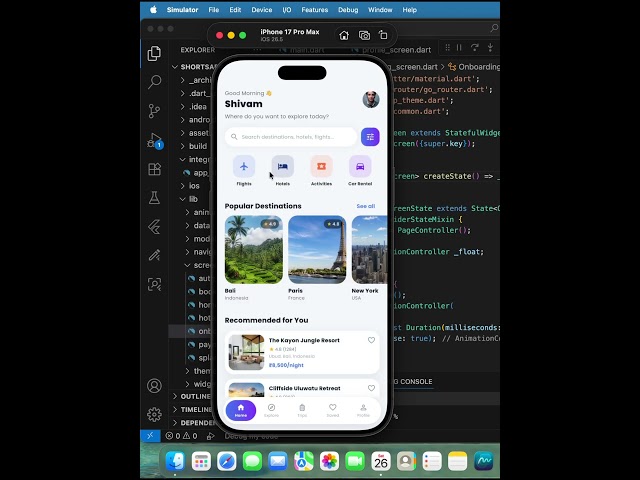Viewport: 640px width, 480px height.
Task: Tap the Trips tab in bottom navigation
Action: tap(302, 410)
